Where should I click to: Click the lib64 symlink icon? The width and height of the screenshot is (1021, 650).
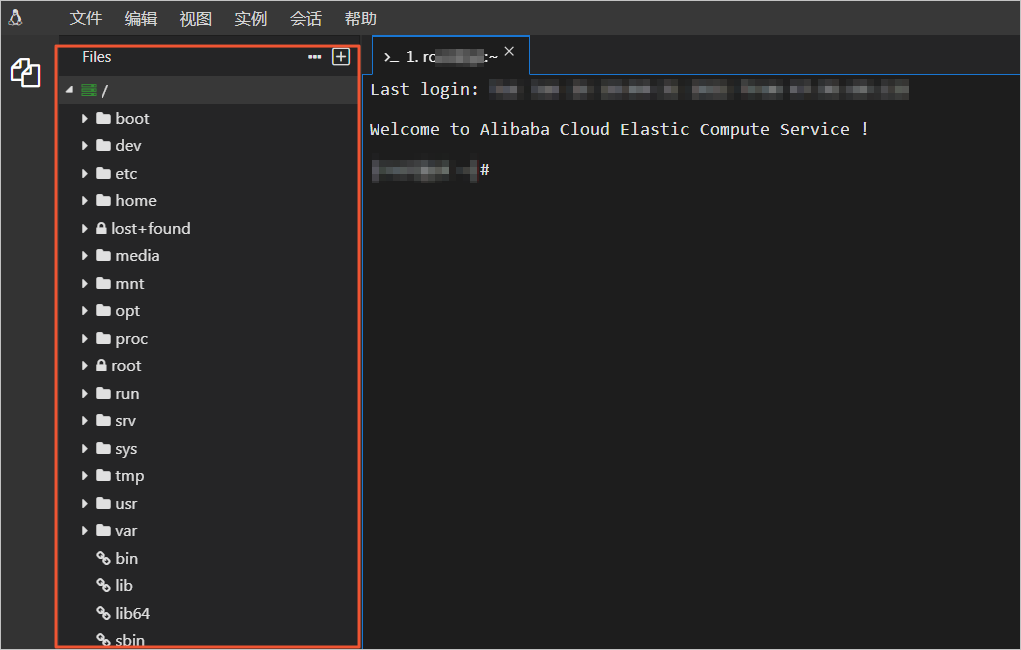(x=103, y=613)
